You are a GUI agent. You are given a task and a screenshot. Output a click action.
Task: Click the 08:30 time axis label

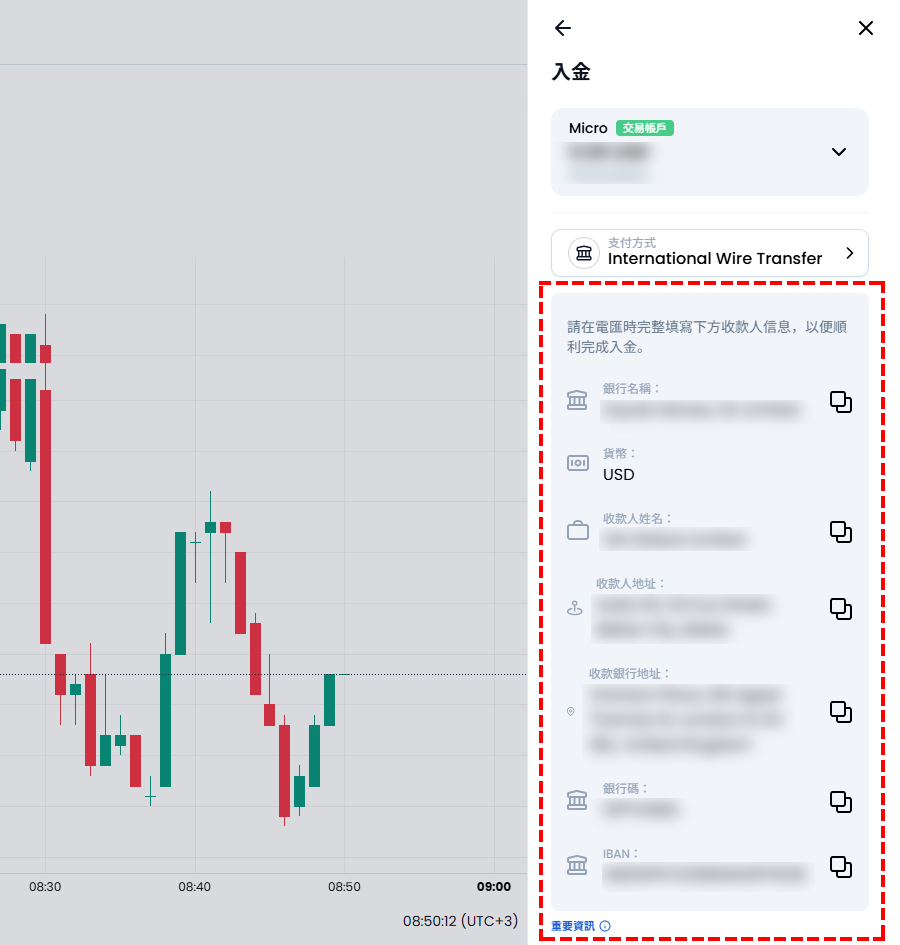tap(45, 886)
